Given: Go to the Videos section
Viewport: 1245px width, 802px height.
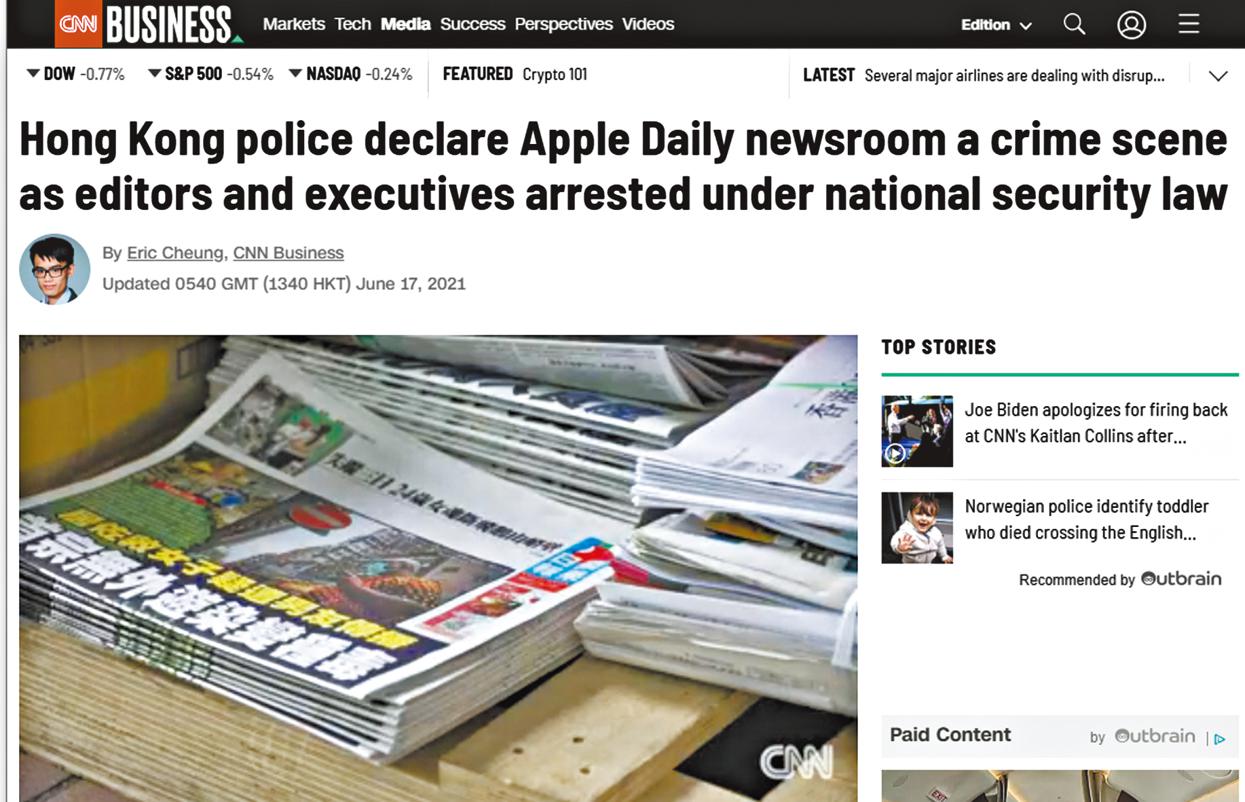Looking at the screenshot, I should (x=648, y=24).
